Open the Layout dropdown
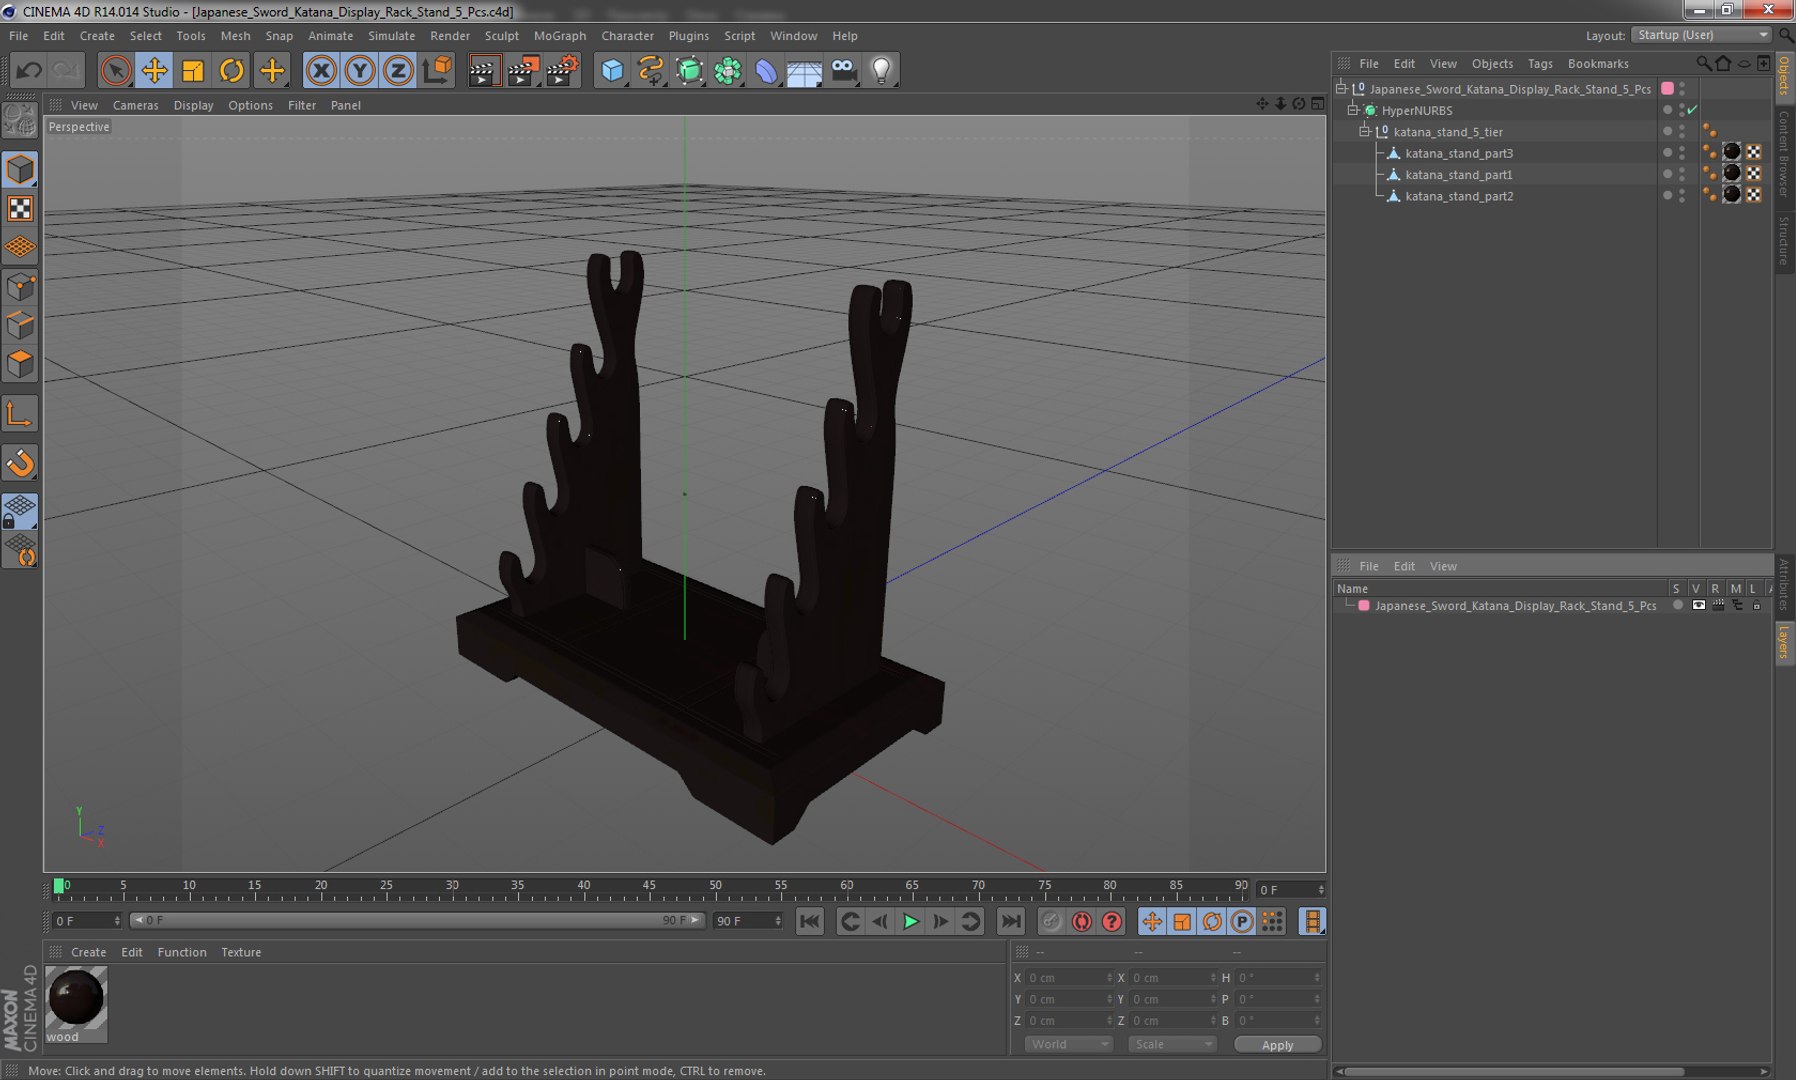The image size is (1796, 1080). (x=1702, y=35)
